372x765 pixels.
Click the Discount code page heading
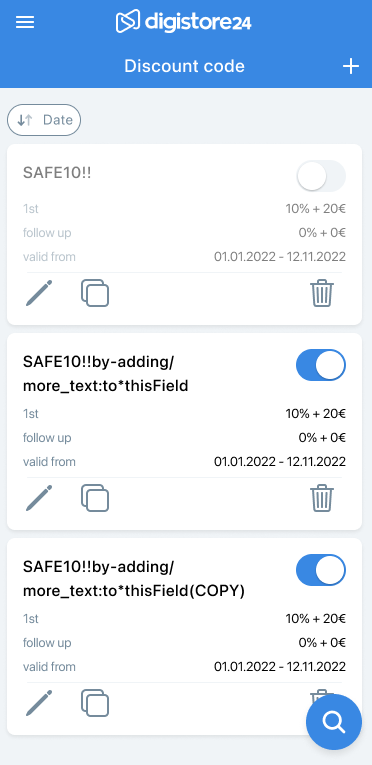tap(184, 66)
